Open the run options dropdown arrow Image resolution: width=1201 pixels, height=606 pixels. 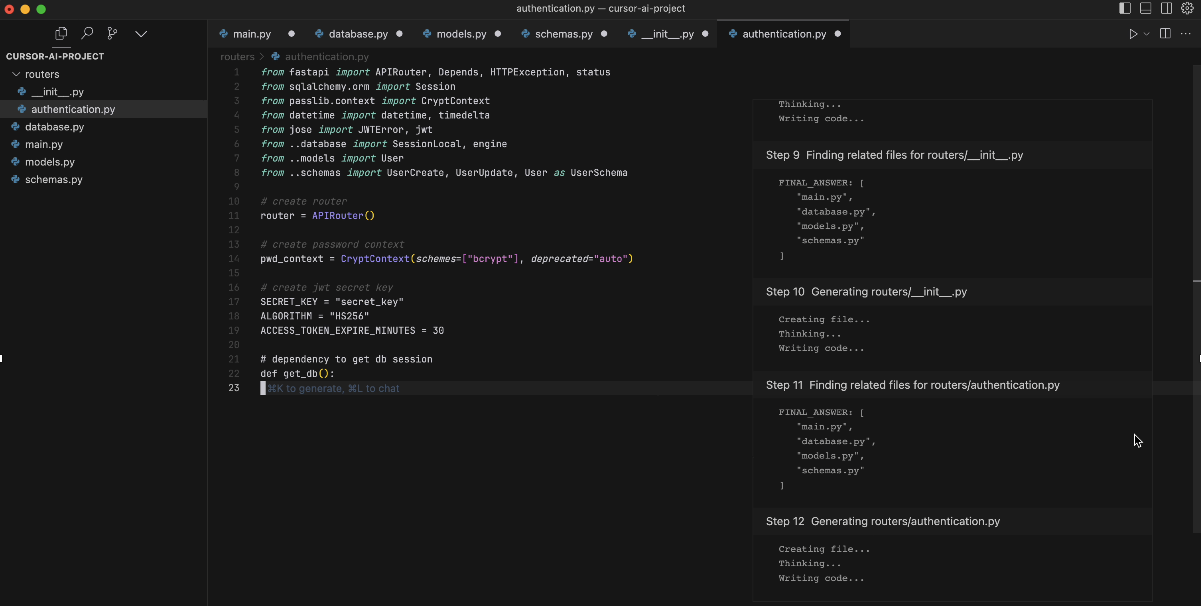click(x=1146, y=34)
